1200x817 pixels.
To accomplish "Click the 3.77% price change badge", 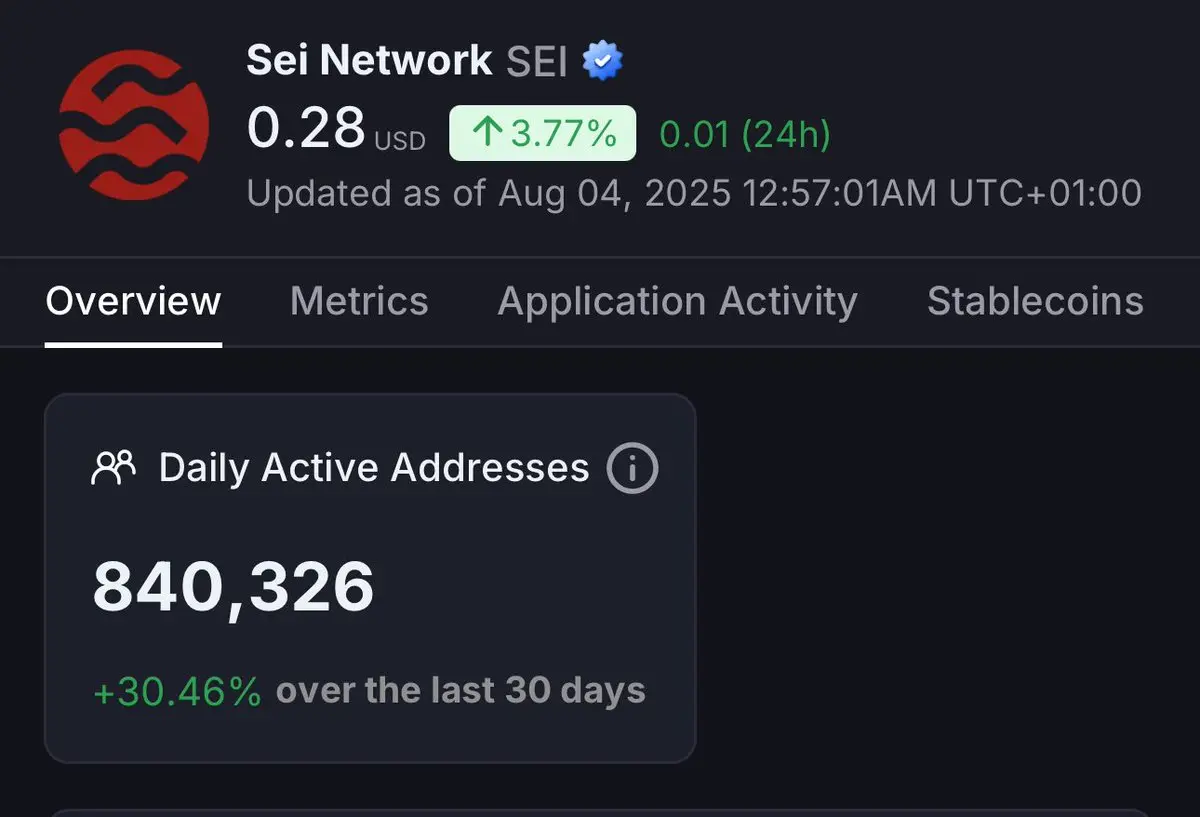I will tap(543, 133).
